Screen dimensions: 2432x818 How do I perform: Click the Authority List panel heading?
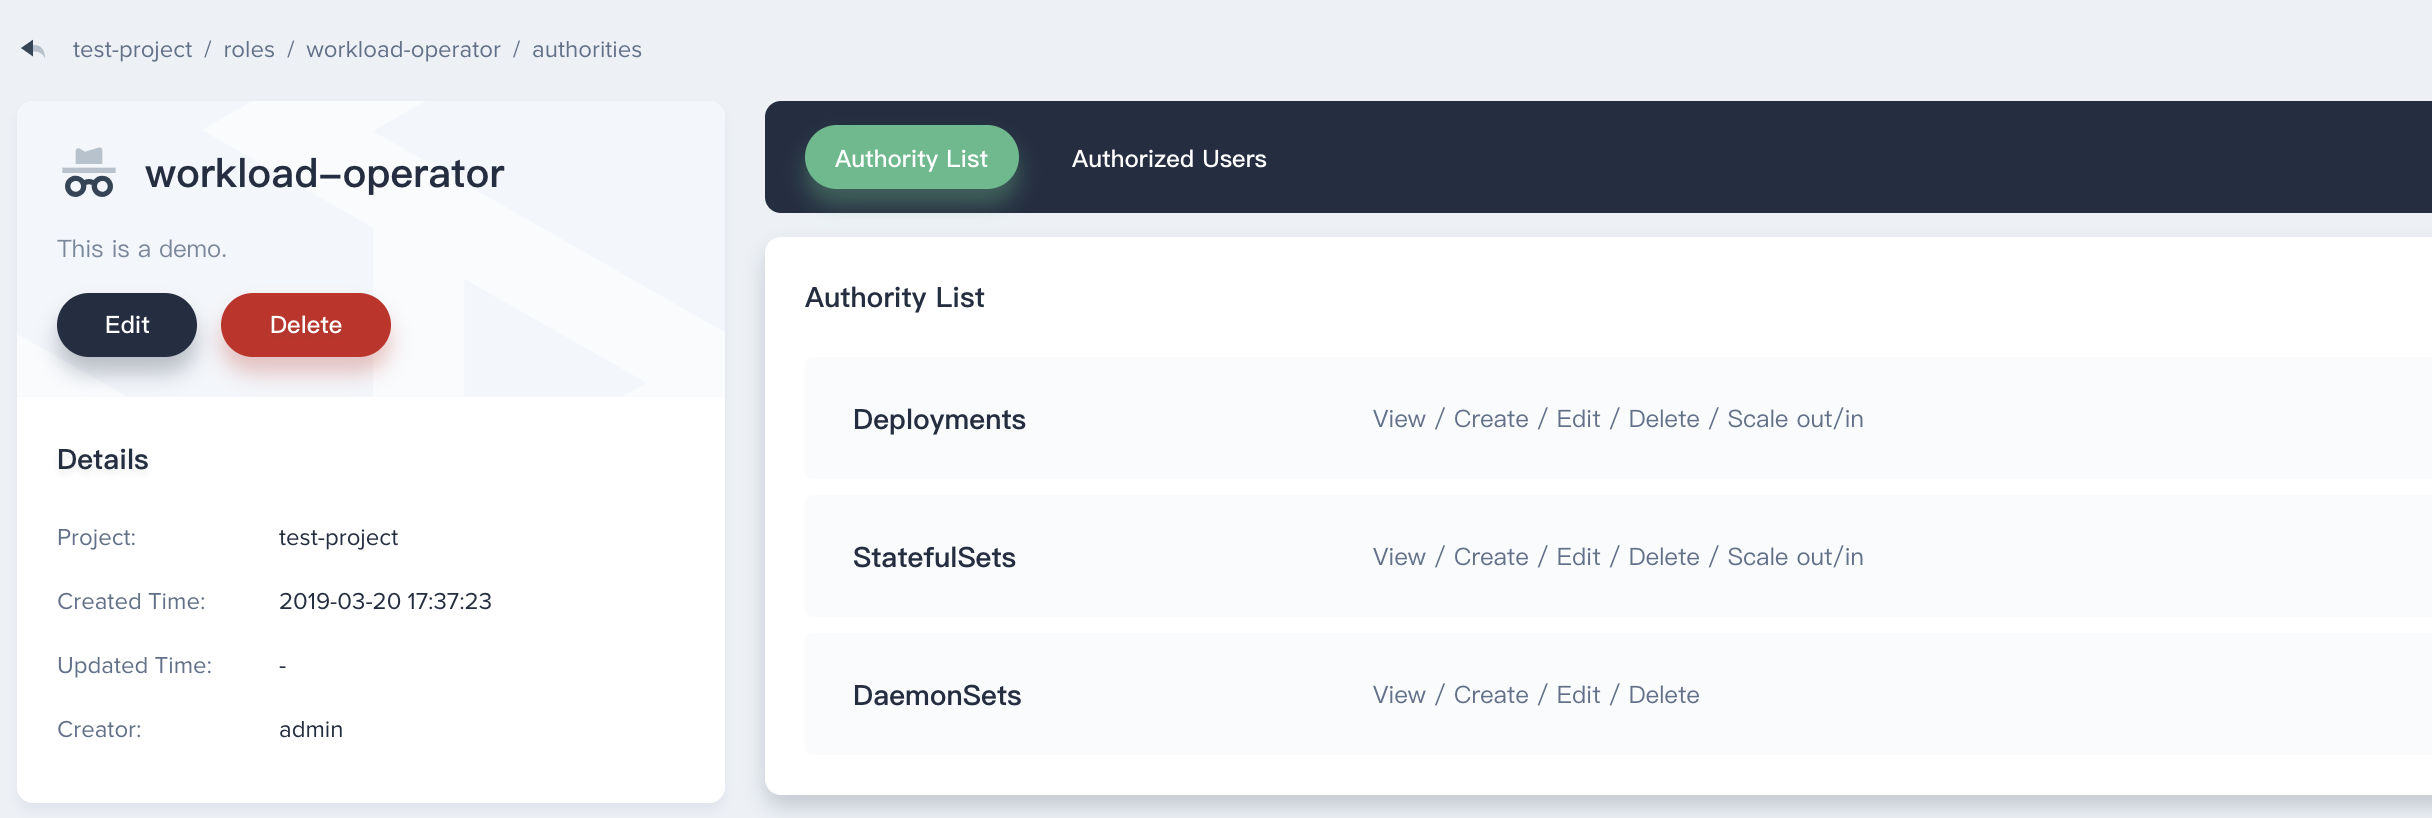click(x=895, y=297)
